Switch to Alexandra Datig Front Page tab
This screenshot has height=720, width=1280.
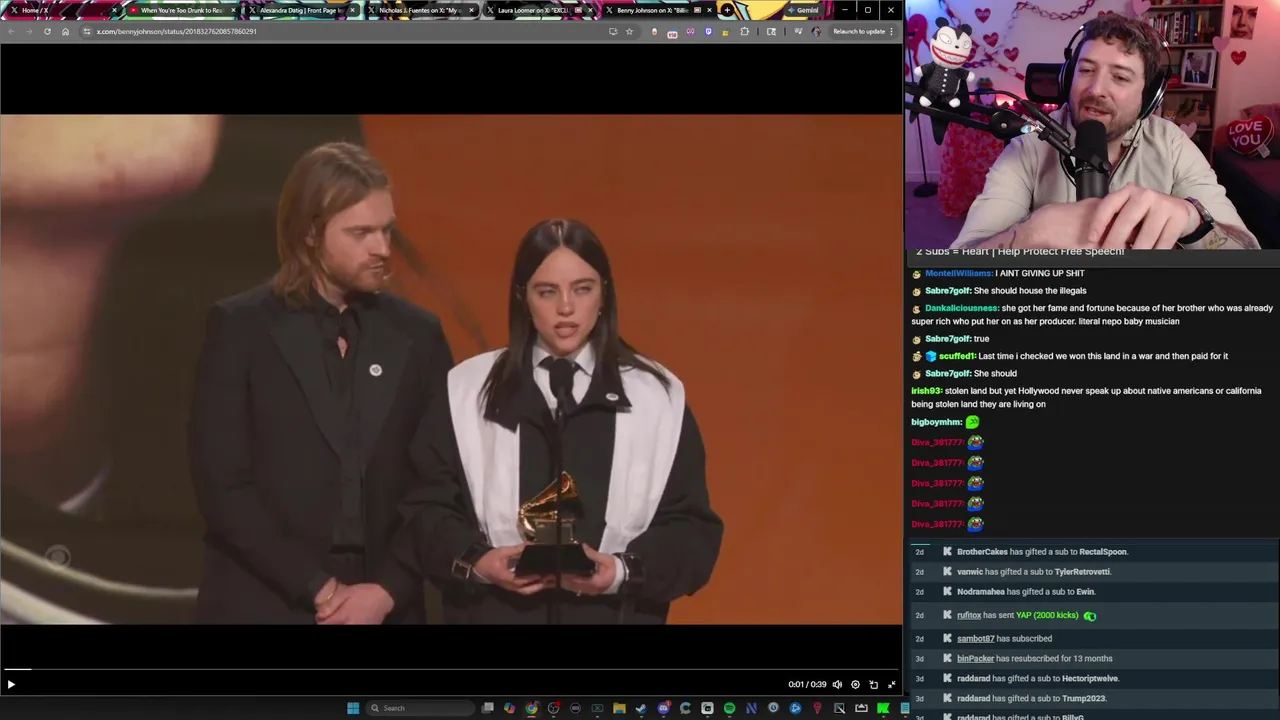pos(300,10)
